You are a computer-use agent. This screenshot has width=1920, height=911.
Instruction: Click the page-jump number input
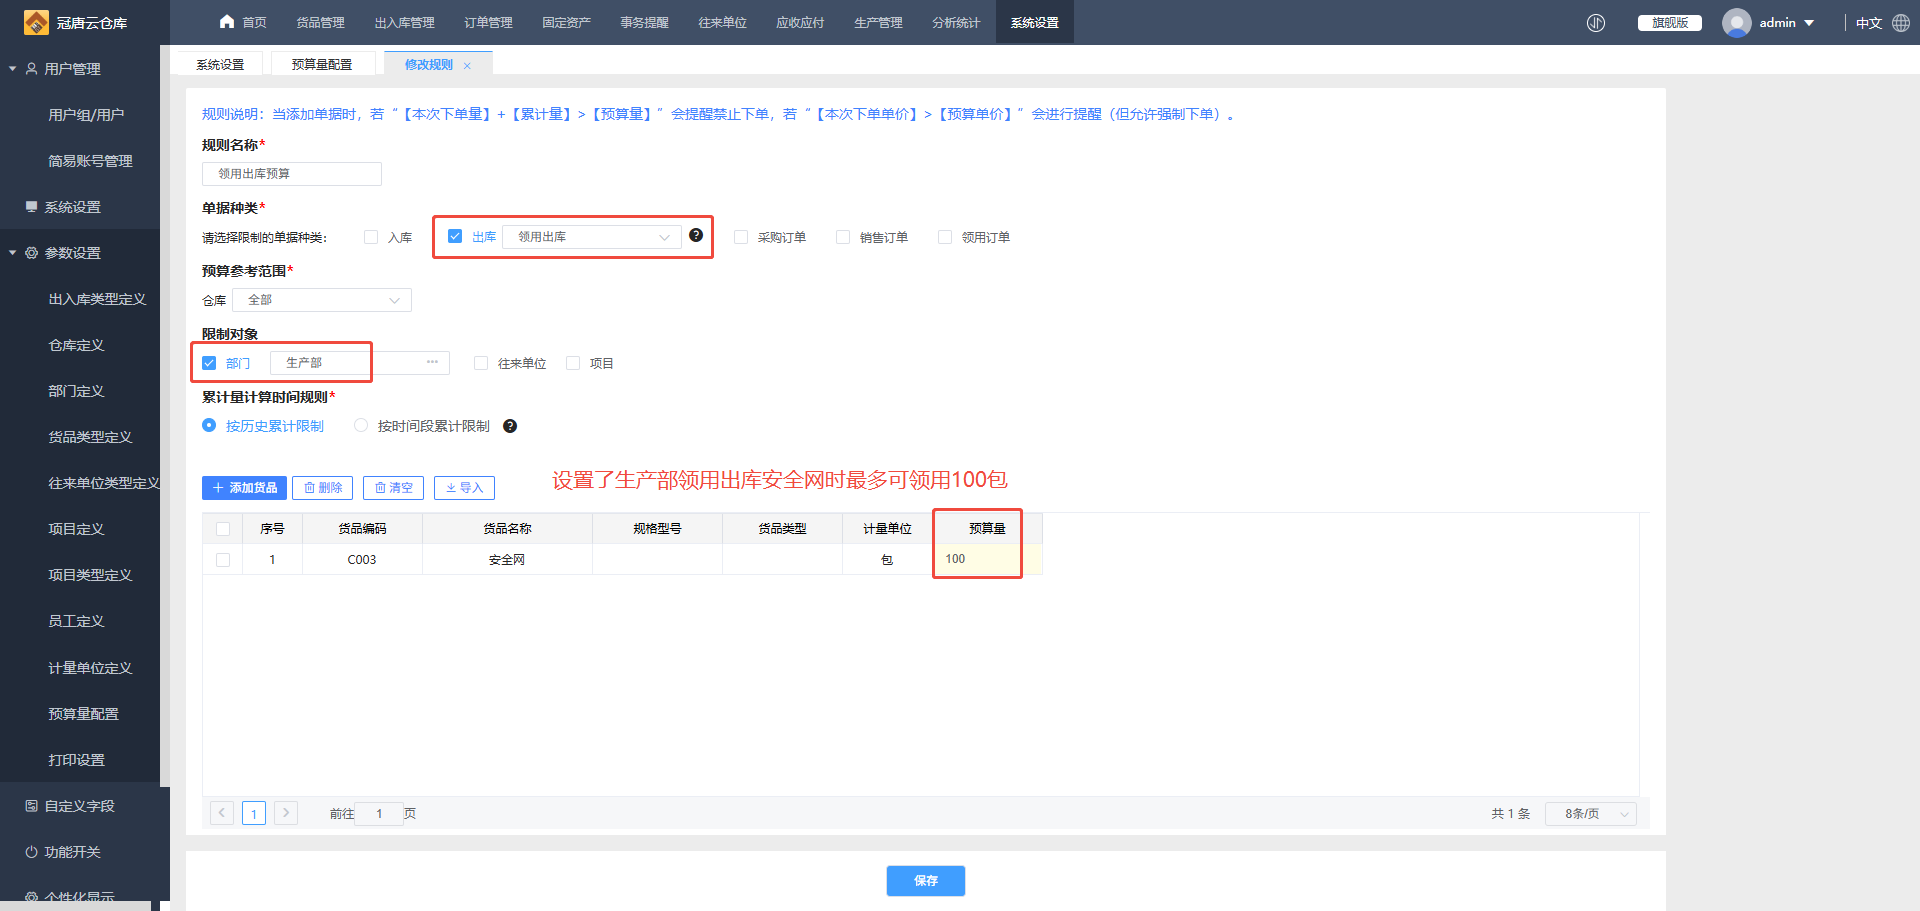379,814
